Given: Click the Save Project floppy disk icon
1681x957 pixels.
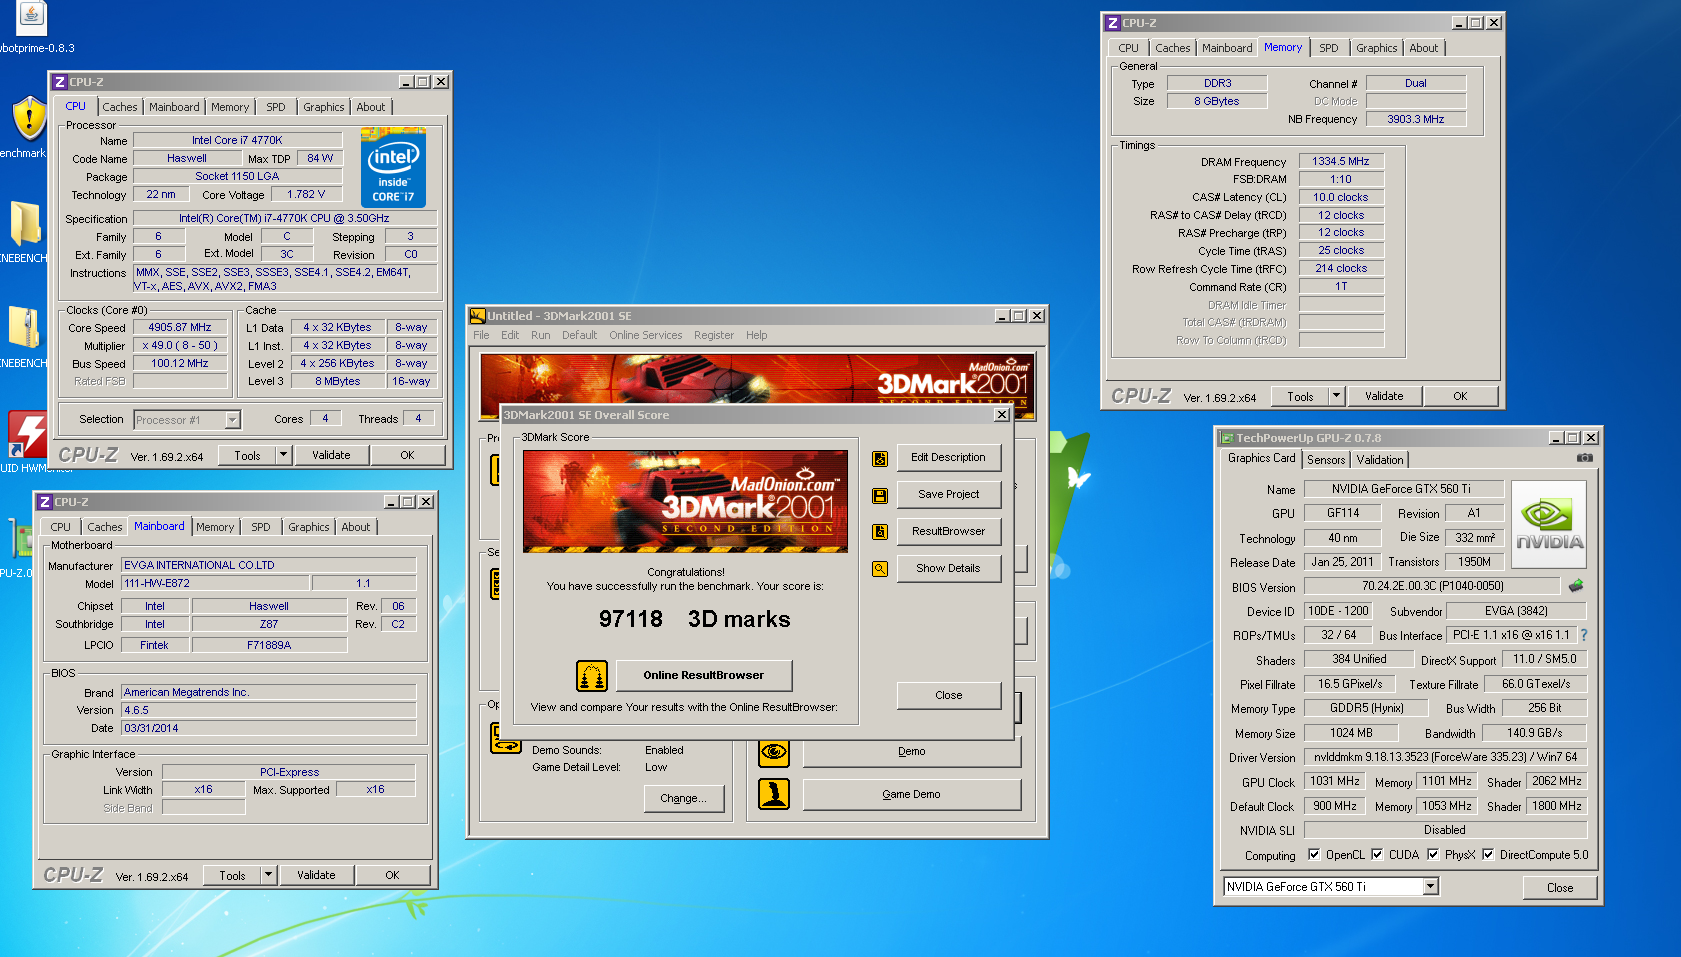Looking at the screenshot, I should point(880,495).
